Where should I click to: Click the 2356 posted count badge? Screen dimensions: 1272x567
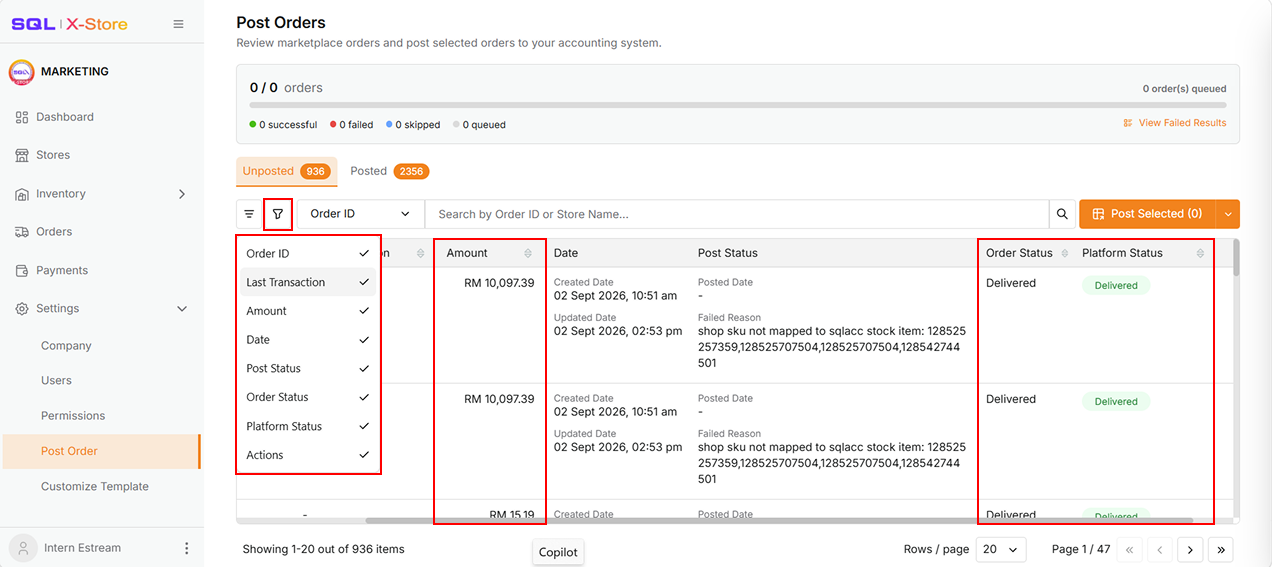point(411,172)
